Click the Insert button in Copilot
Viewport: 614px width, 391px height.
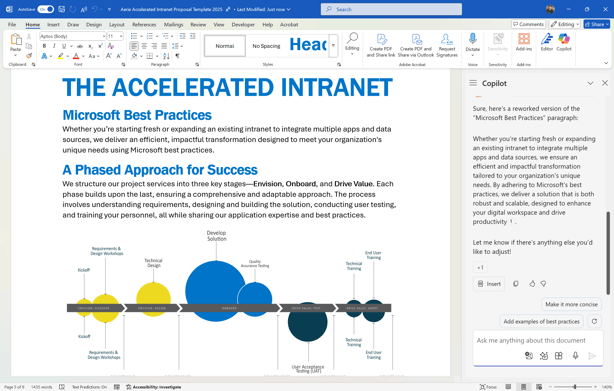click(489, 284)
